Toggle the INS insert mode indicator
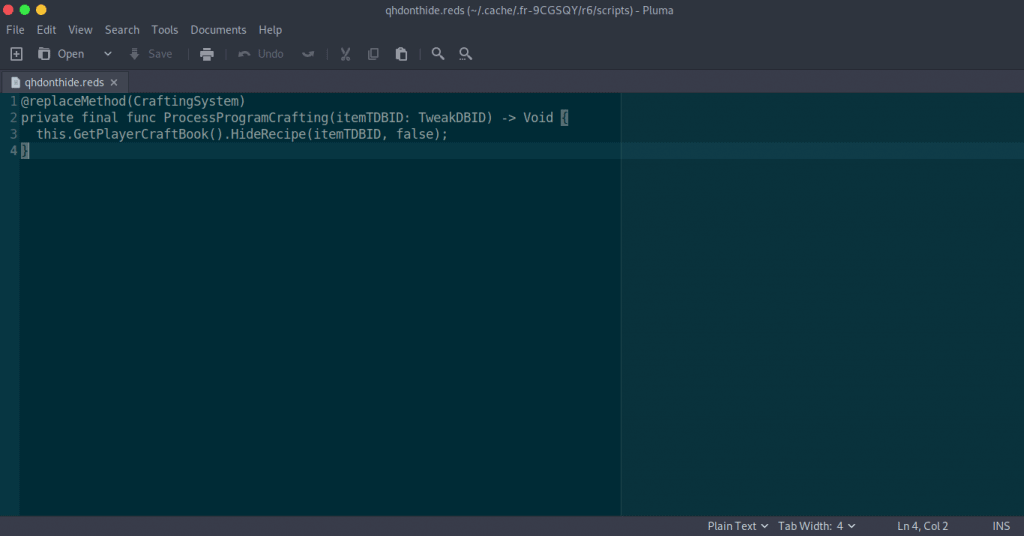 coord(1000,526)
